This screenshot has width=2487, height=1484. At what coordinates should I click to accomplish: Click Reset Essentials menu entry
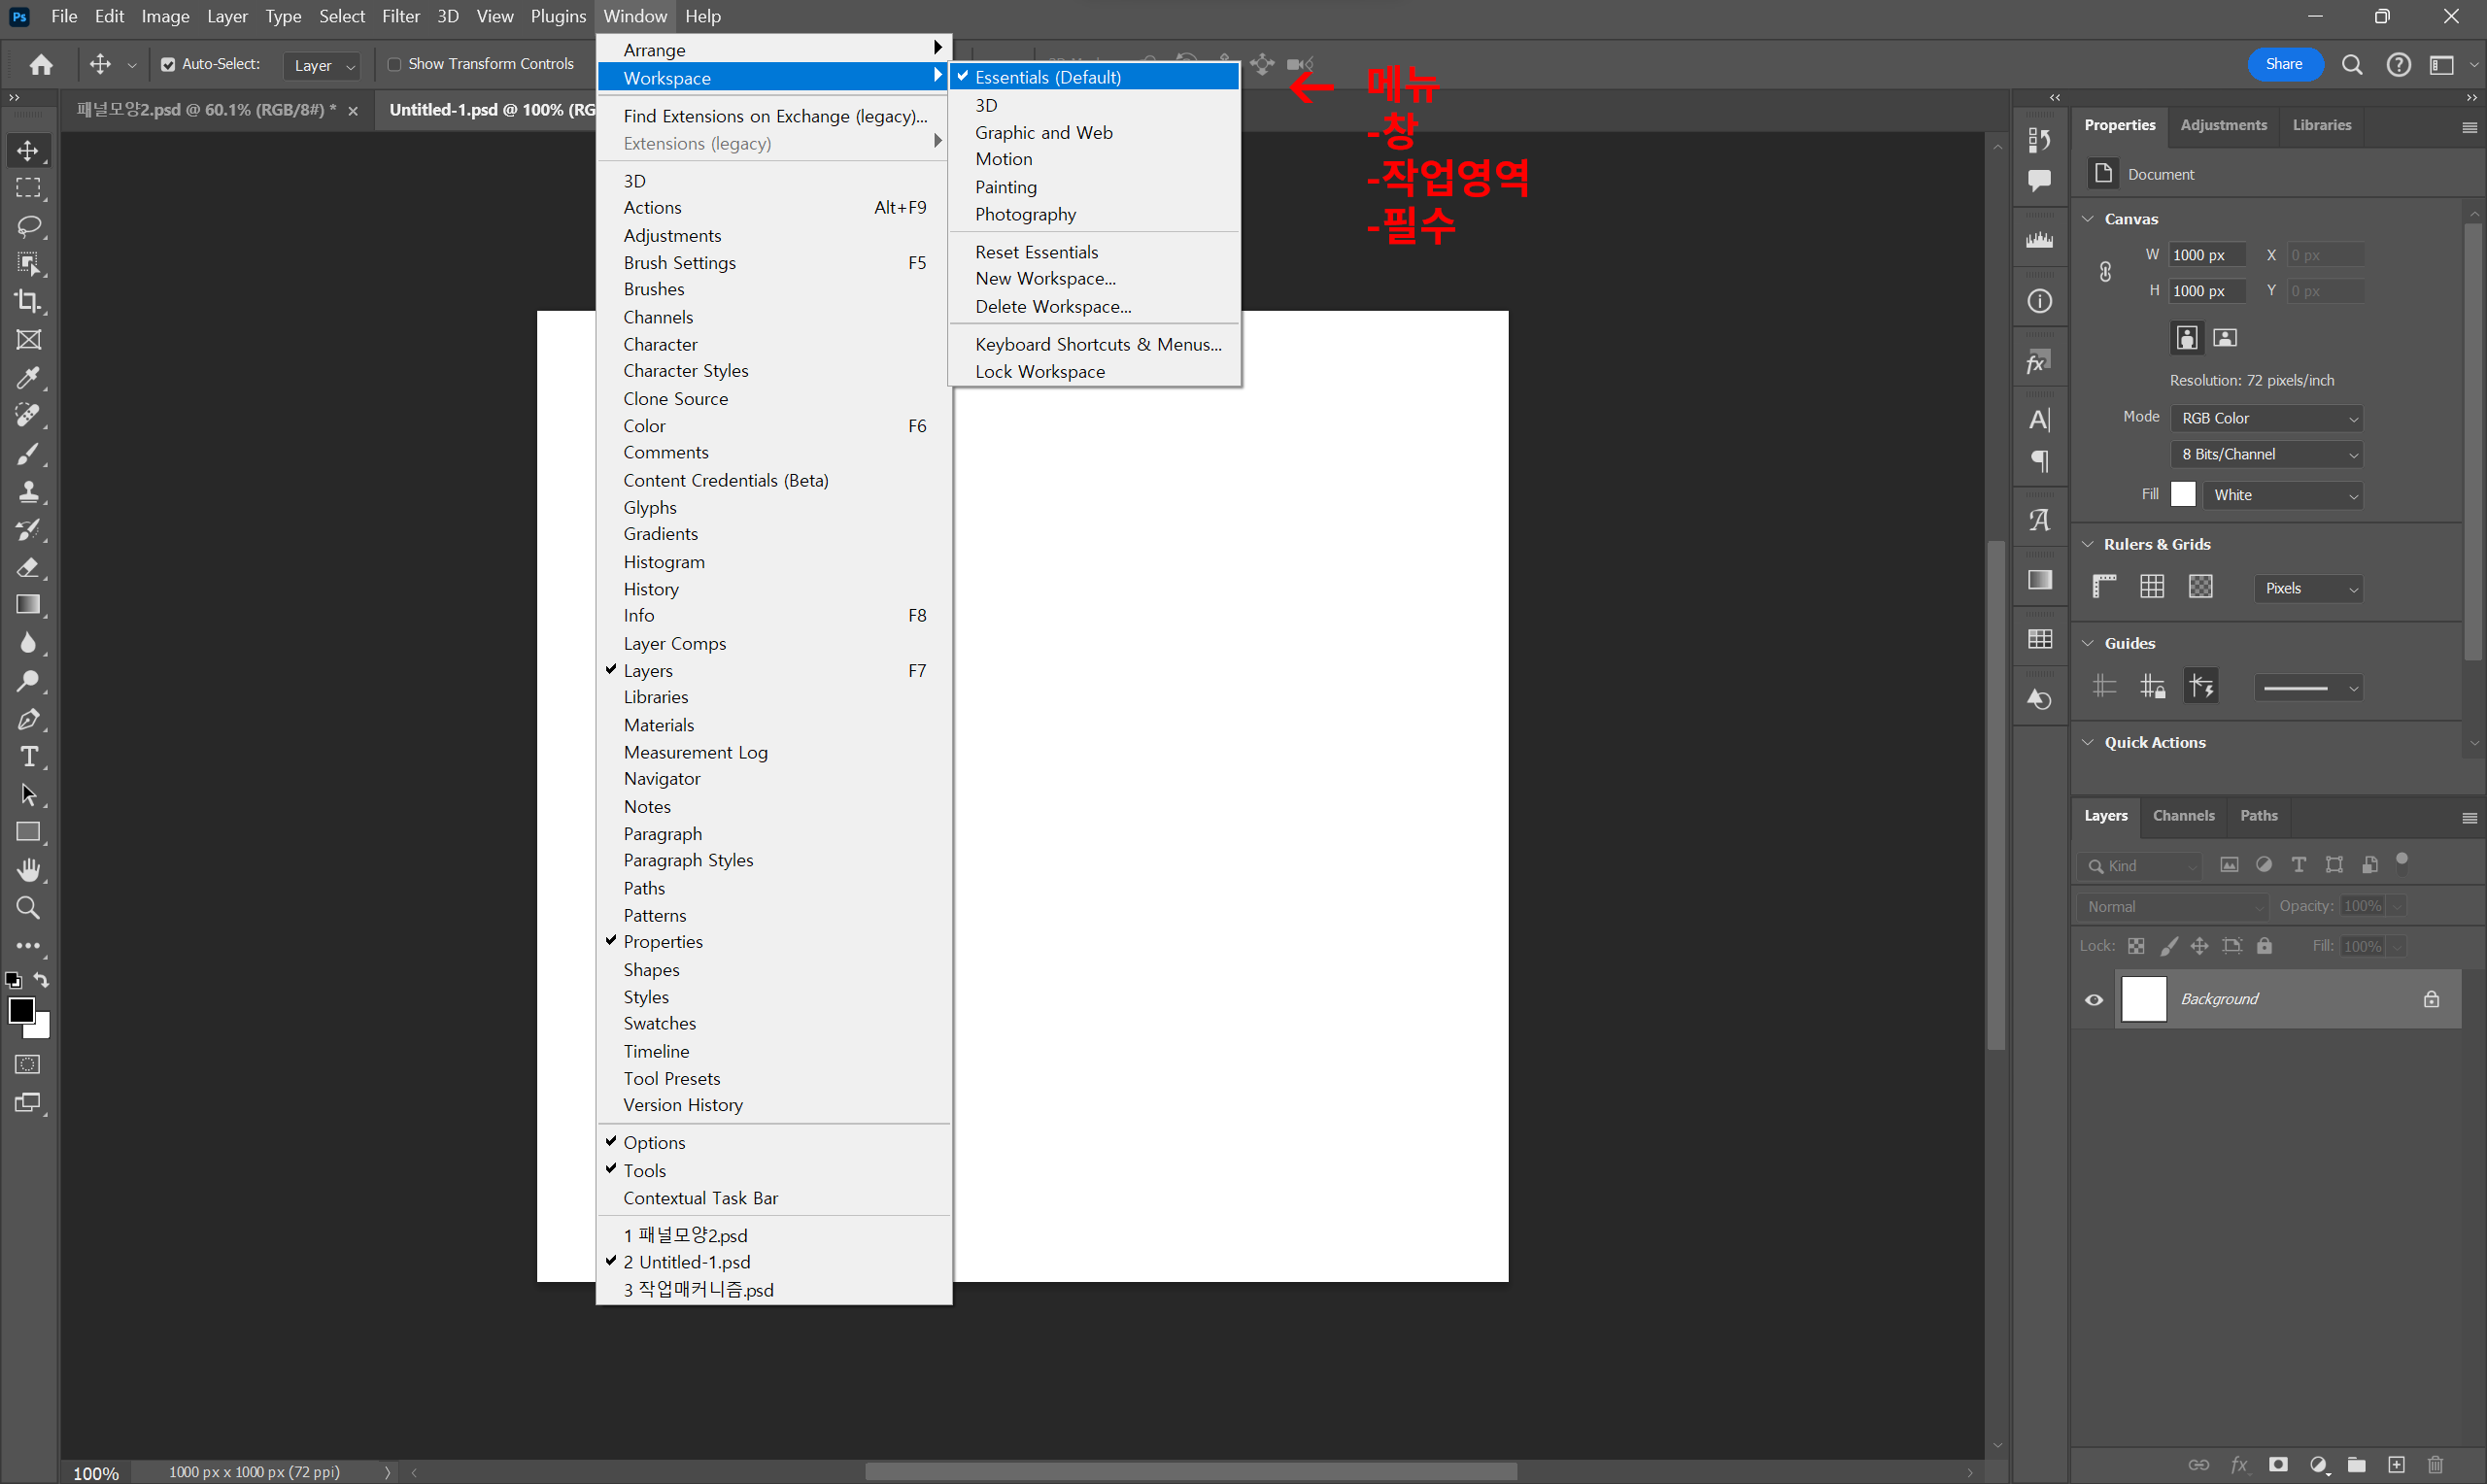(x=1036, y=252)
